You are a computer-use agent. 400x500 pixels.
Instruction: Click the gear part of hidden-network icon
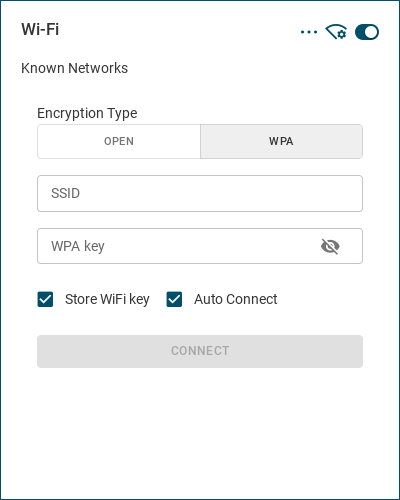click(342, 34)
